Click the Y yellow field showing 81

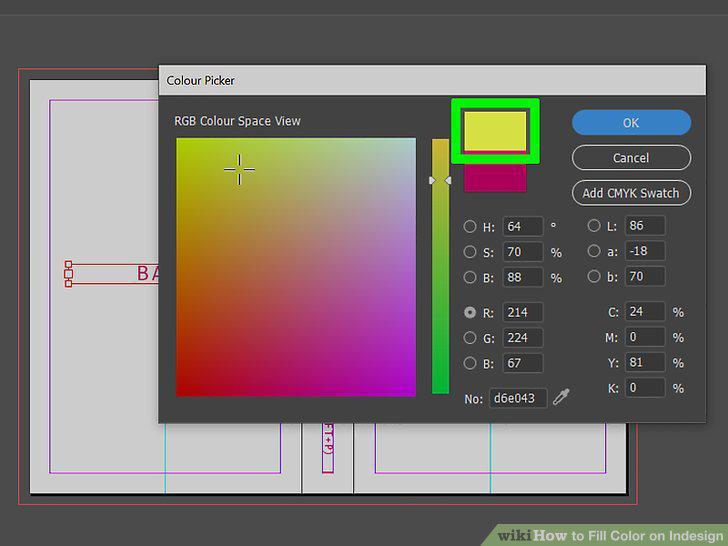(x=645, y=362)
